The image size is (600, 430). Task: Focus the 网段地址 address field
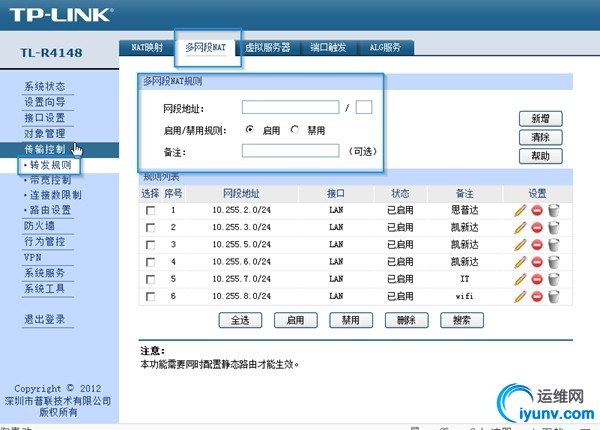[290, 107]
